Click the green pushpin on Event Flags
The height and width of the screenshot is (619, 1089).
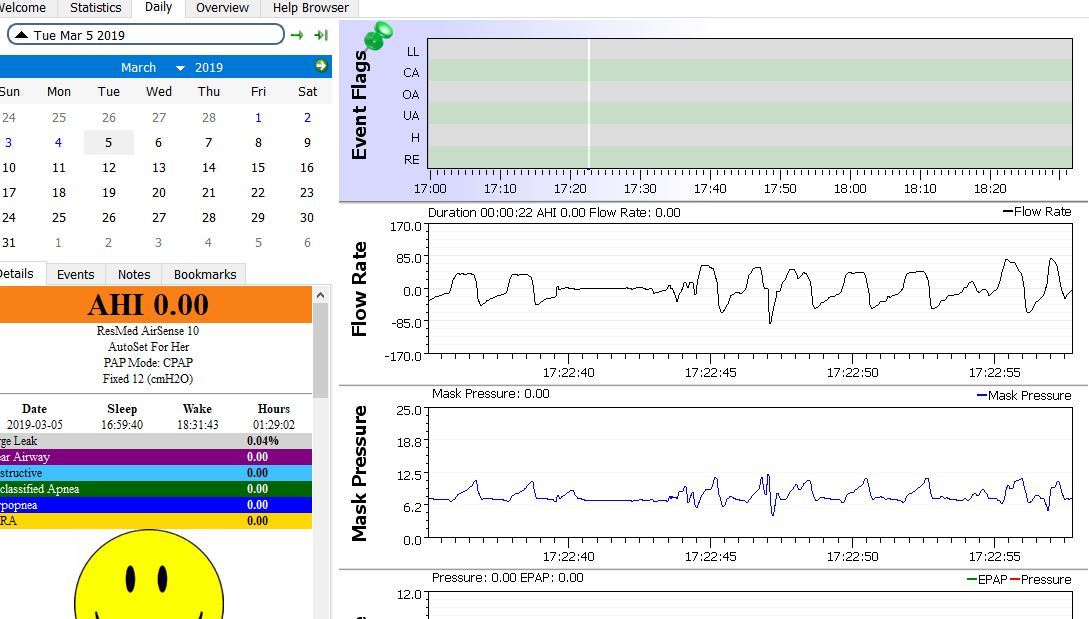pyautogui.click(x=378, y=35)
